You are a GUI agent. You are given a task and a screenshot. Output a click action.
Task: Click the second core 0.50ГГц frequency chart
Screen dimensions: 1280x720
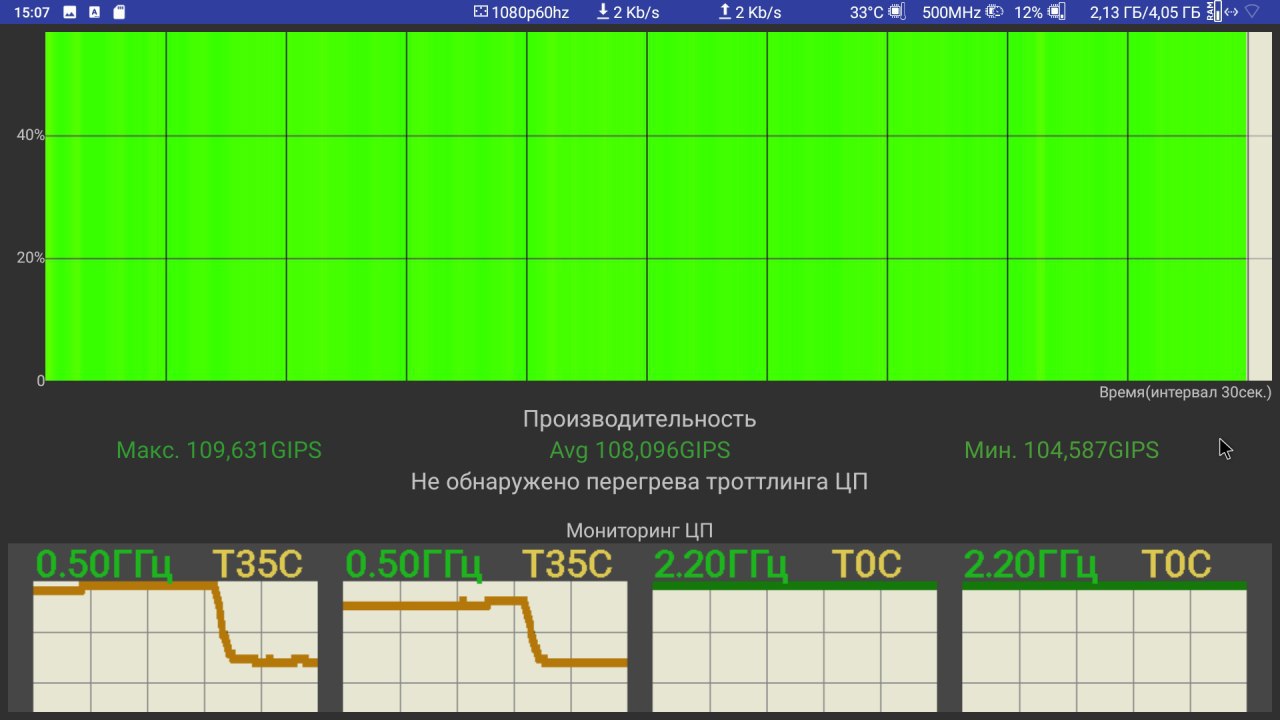(485, 647)
